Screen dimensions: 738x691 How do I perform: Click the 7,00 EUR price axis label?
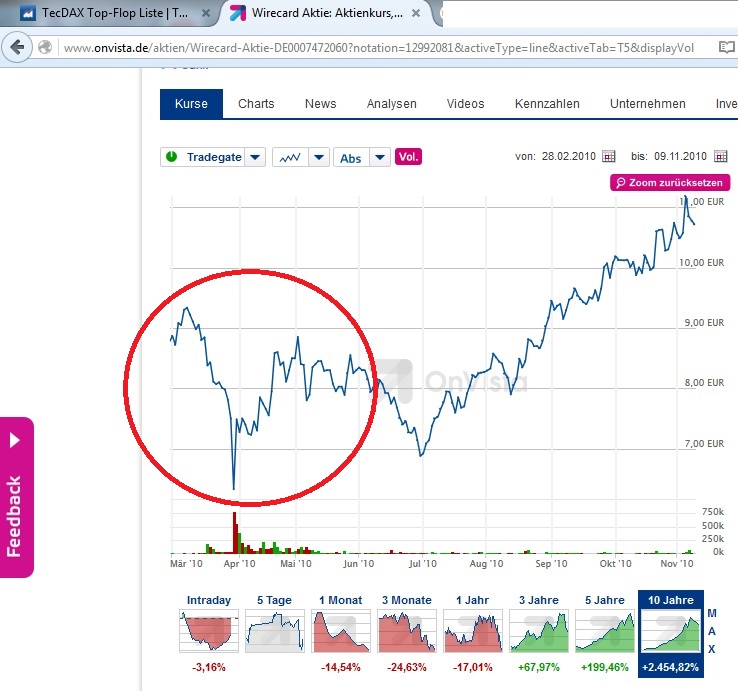click(x=704, y=443)
